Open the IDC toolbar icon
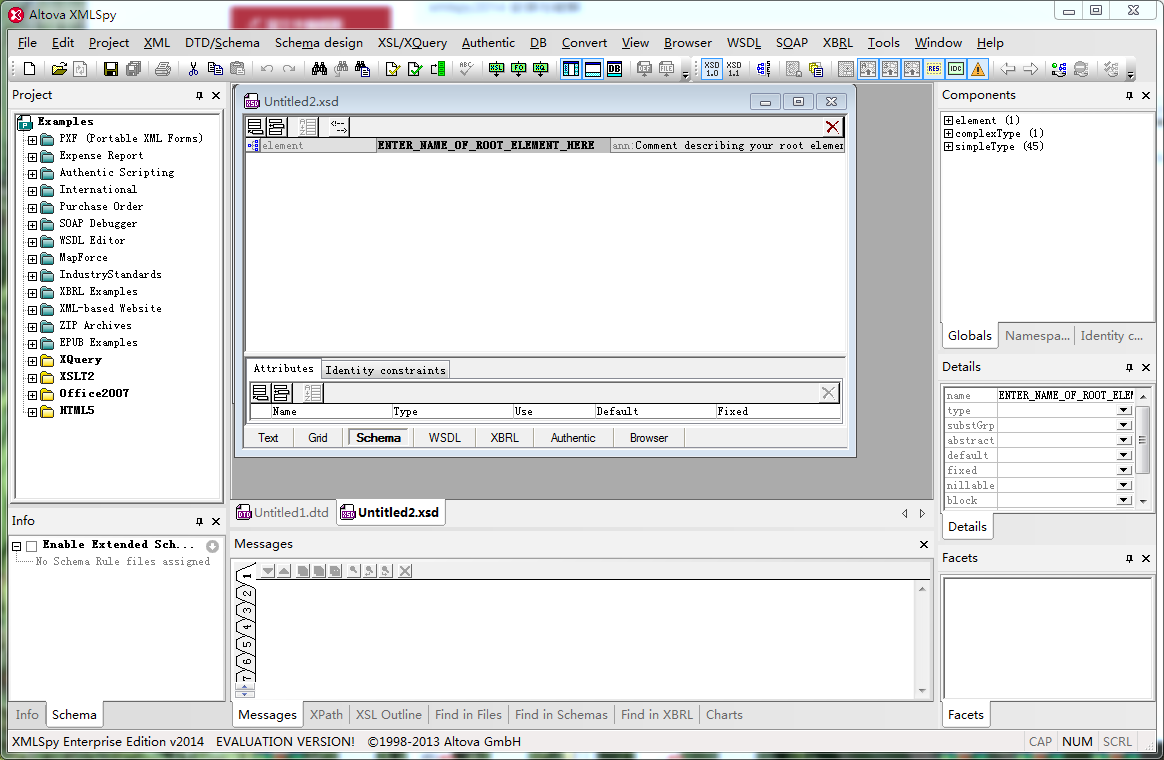Screen dimensions: 1164x760 click(956, 68)
